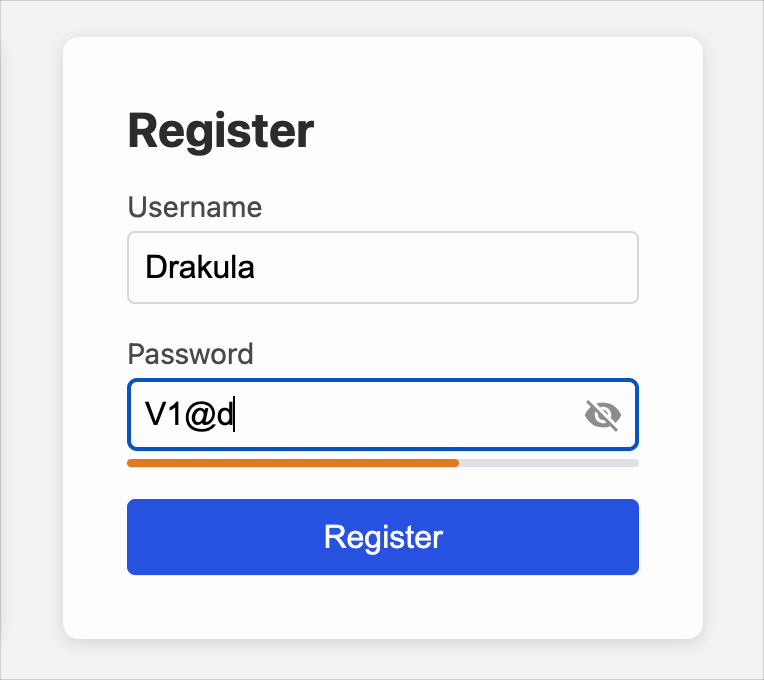Click the Register submit button

point(382,537)
